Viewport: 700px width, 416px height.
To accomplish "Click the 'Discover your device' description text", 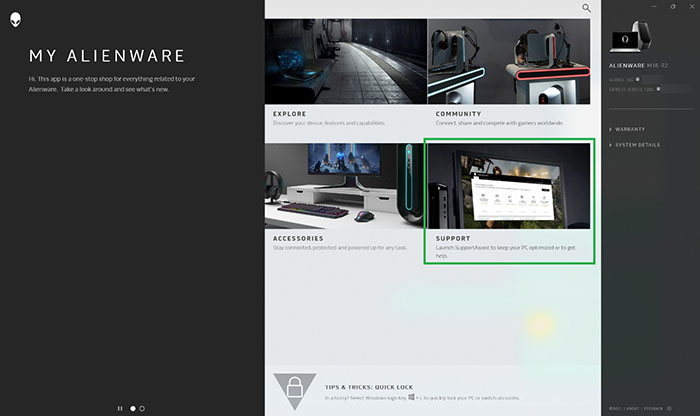I will point(329,123).
